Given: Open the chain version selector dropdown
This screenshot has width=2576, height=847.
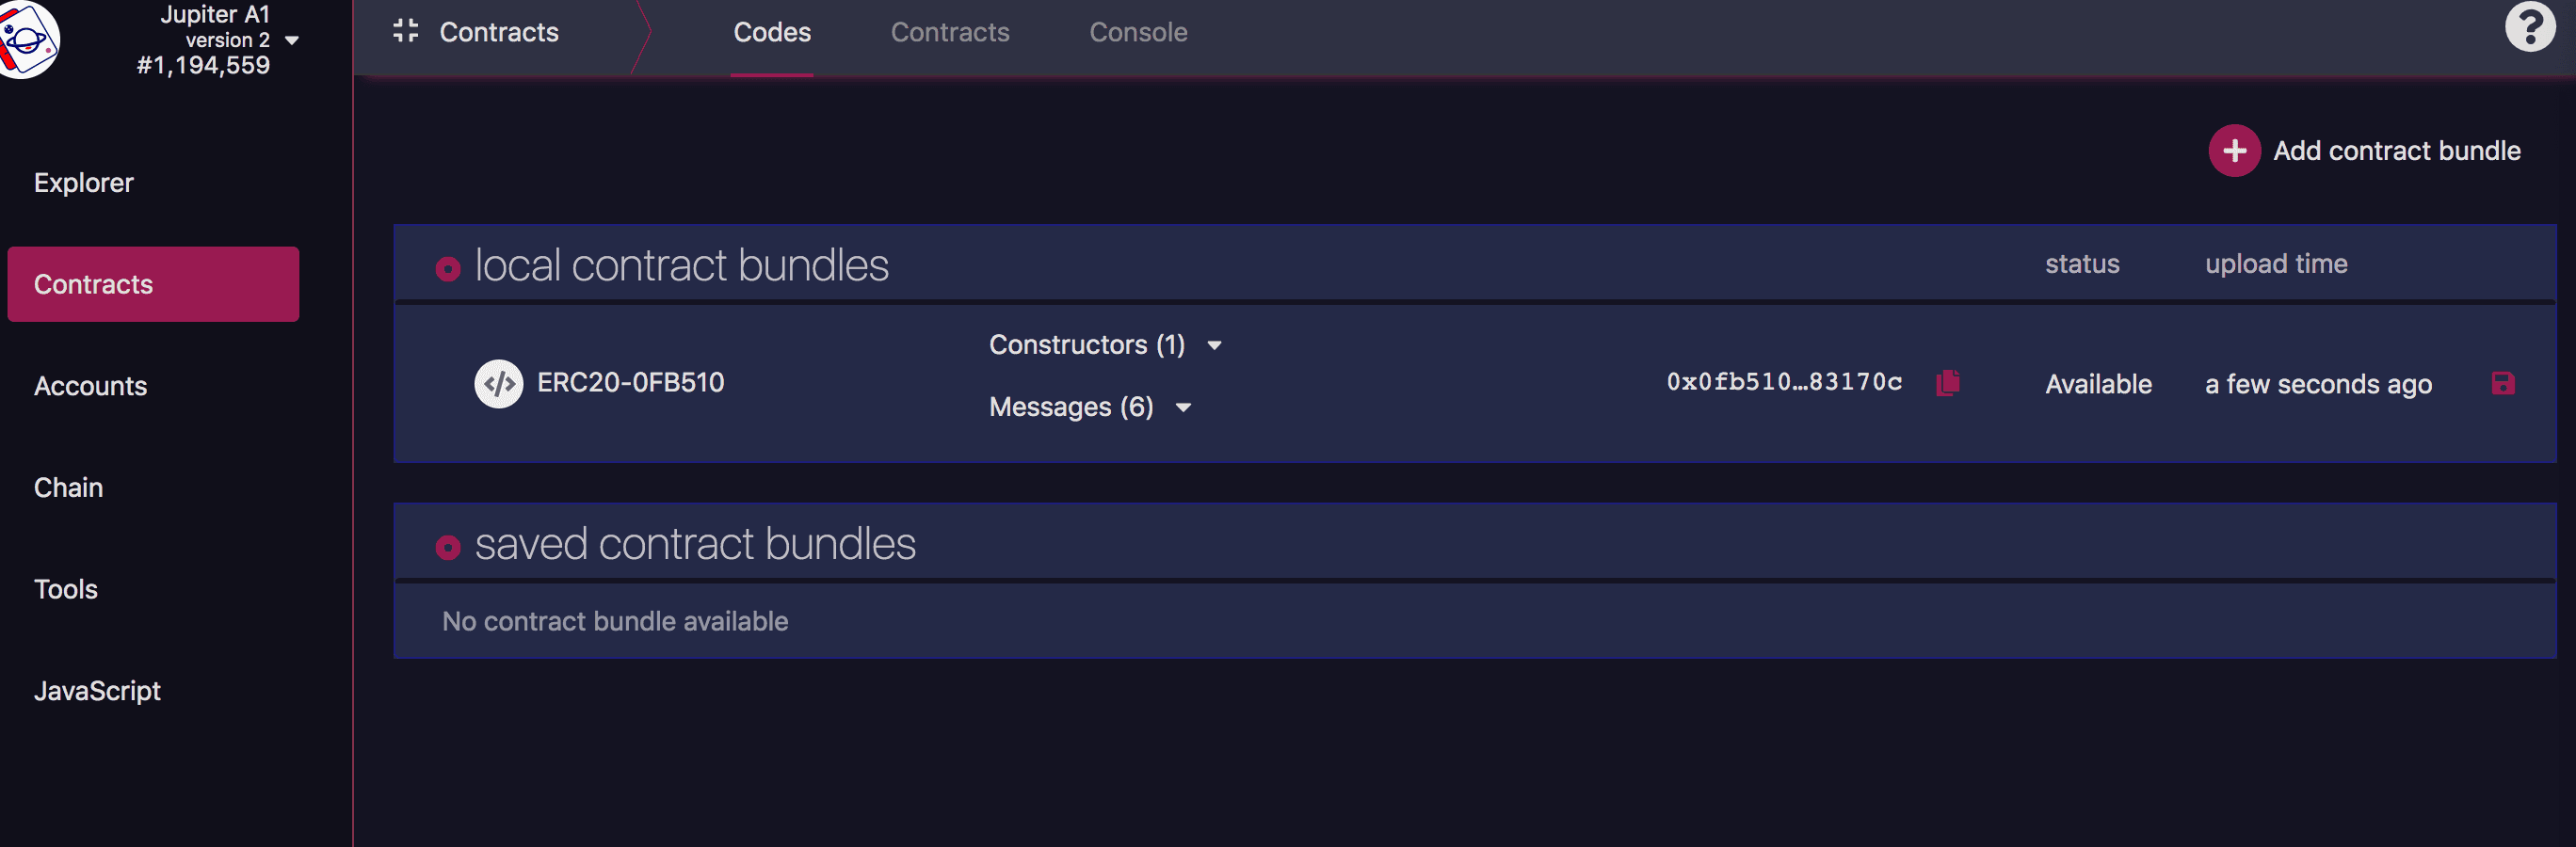Looking at the screenshot, I should (292, 41).
